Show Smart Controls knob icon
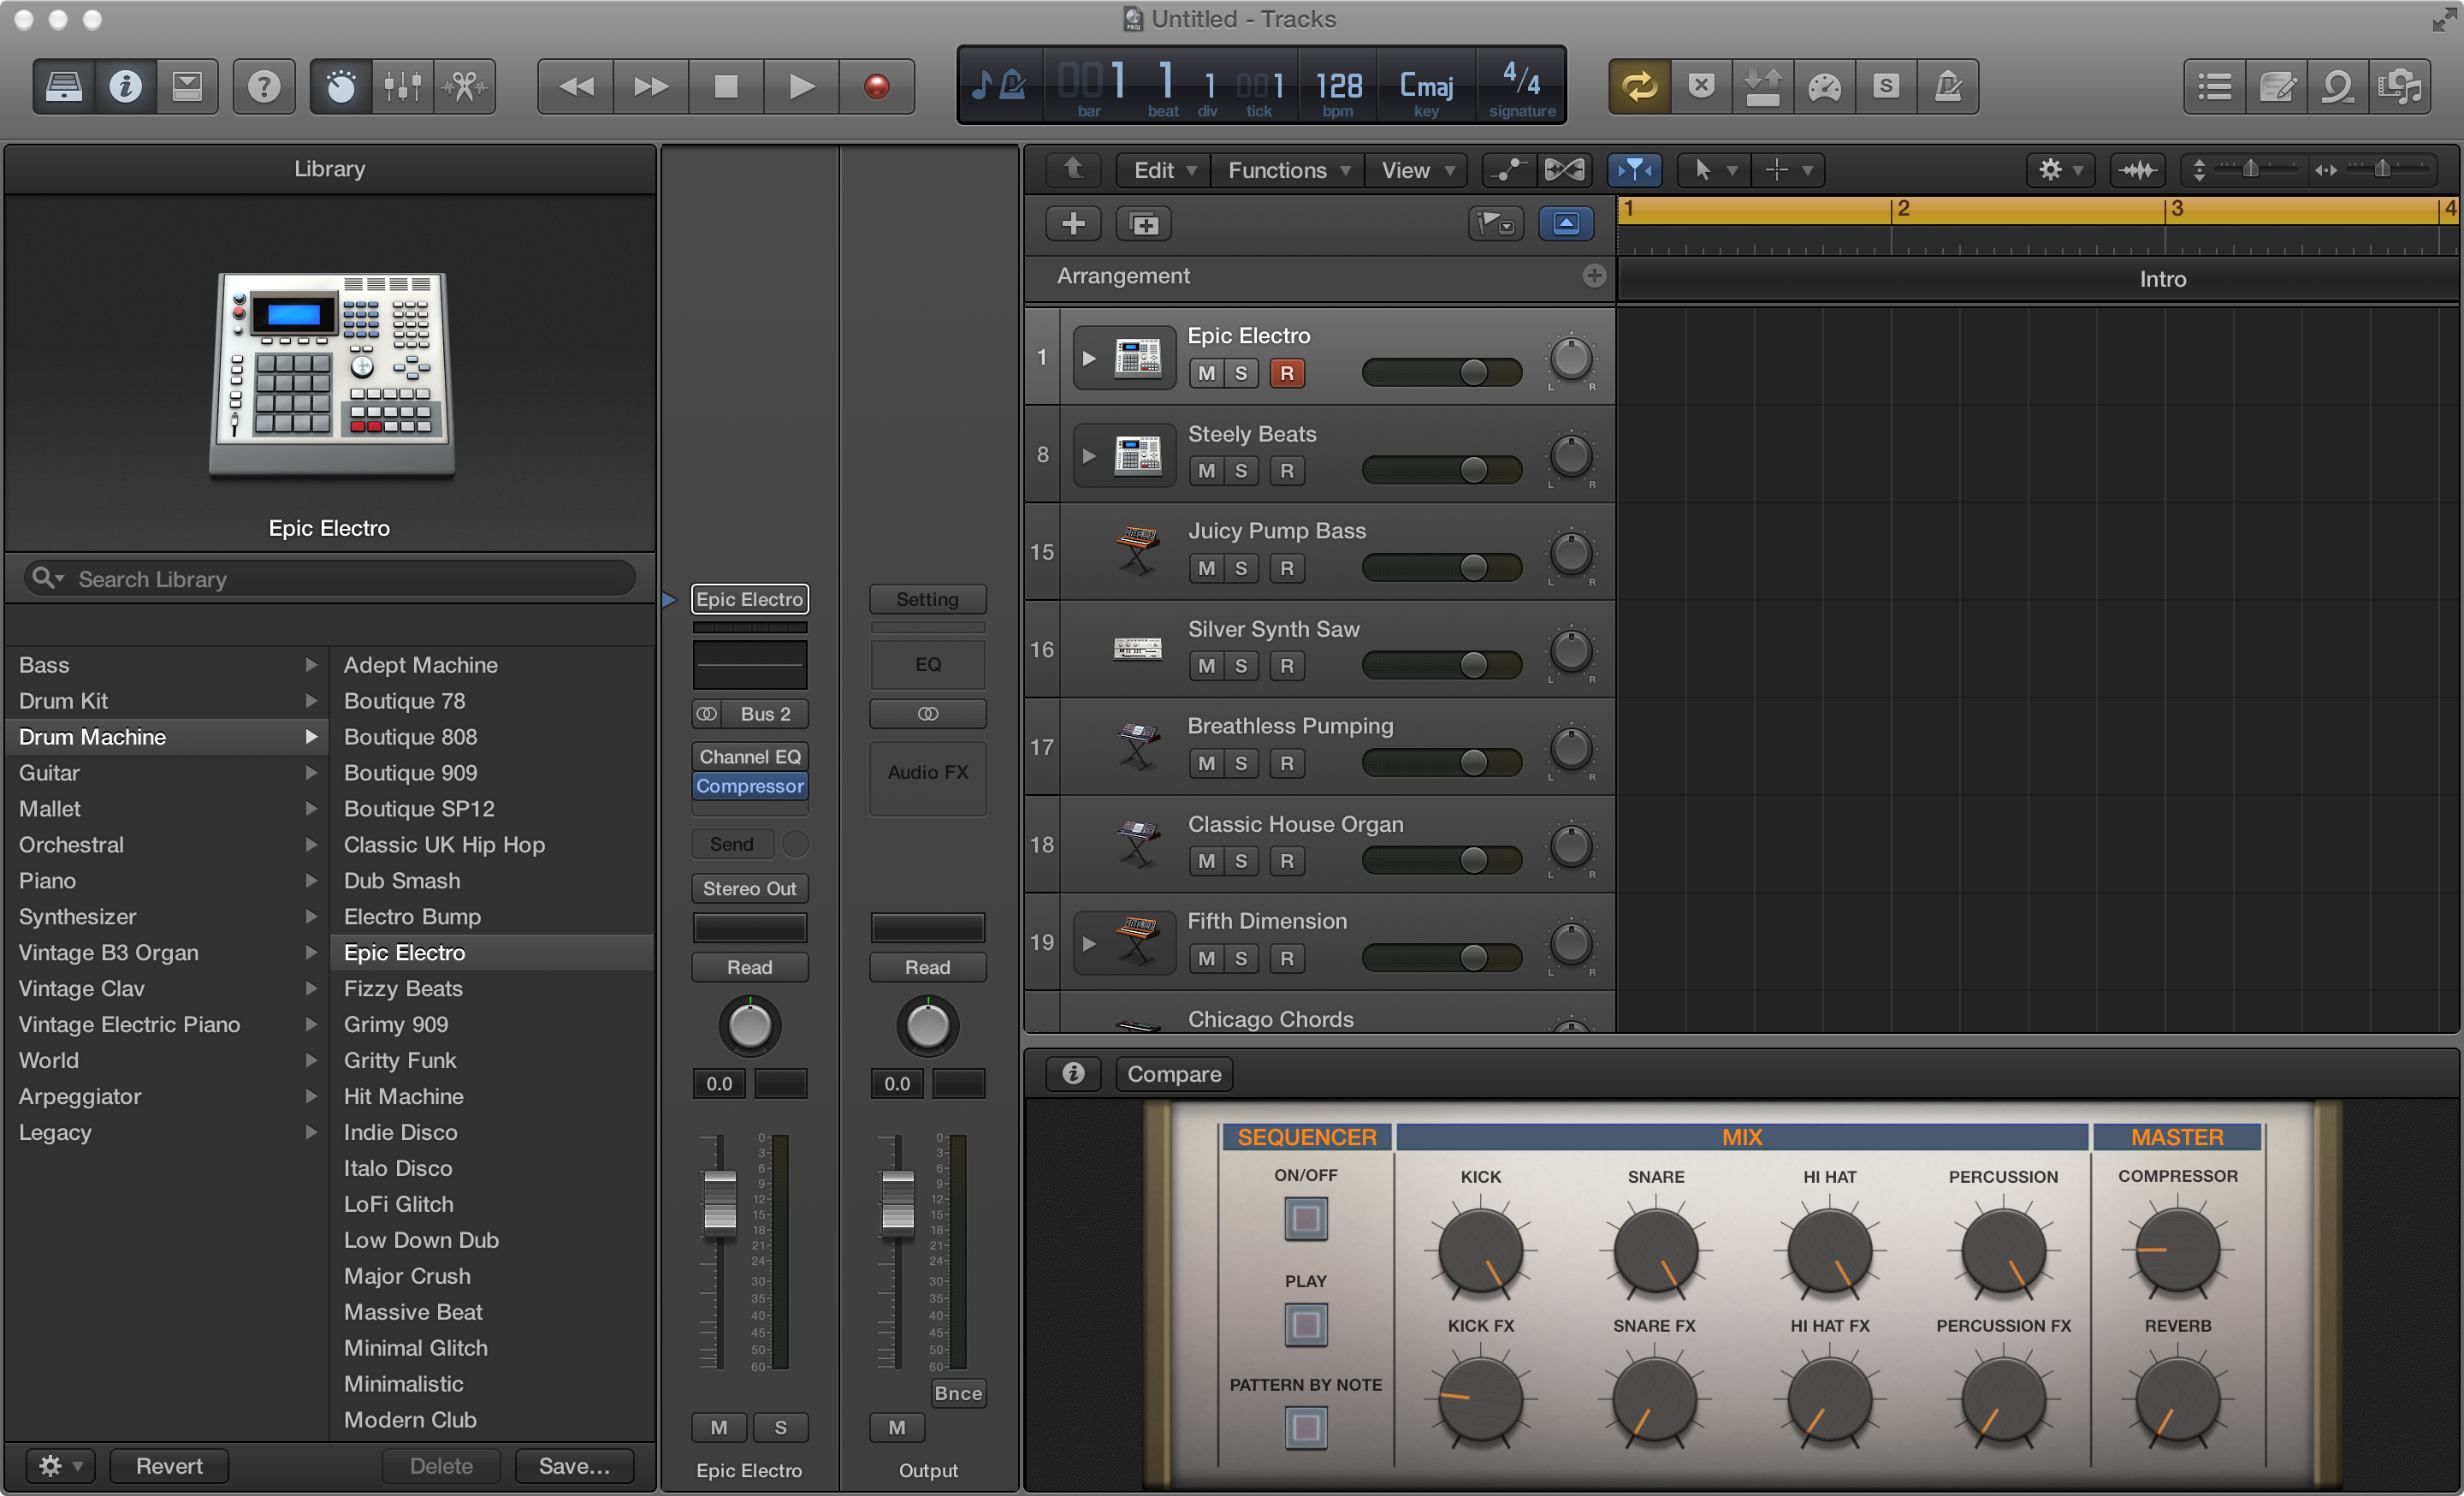 [341, 87]
